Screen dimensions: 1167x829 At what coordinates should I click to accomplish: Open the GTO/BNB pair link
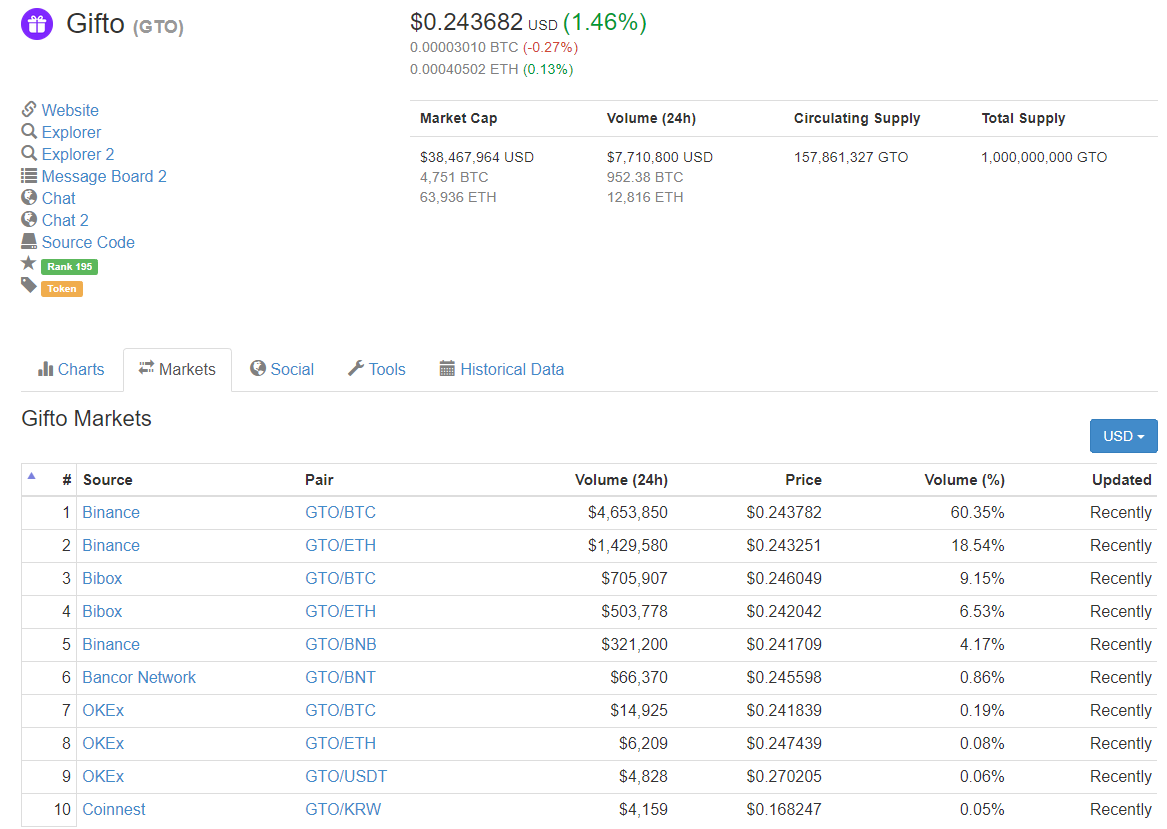pyautogui.click(x=341, y=644)
